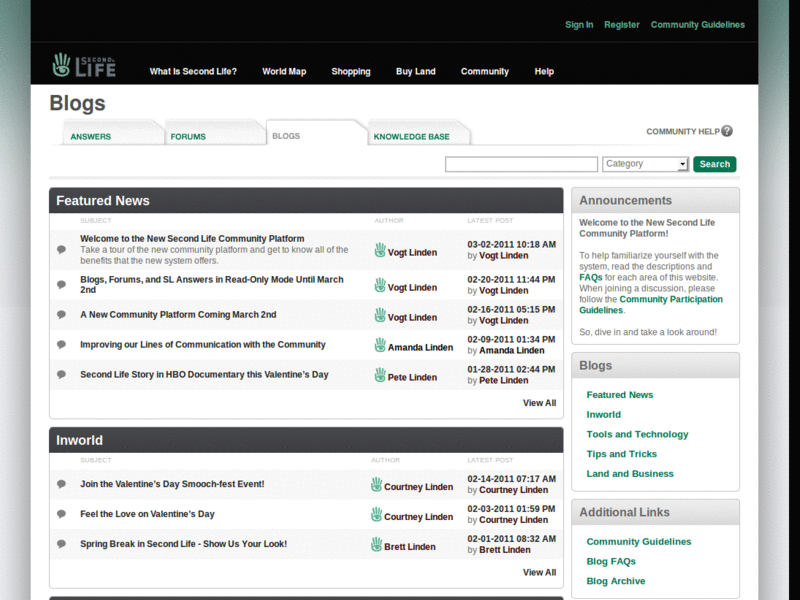The image size is (800, 600).
Task: Click Brett Linden in latest post column
Action: (505, 550)
